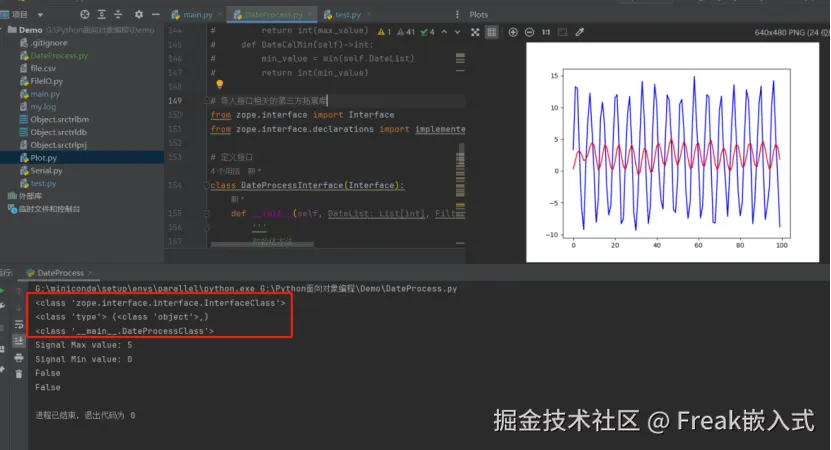Click the typo count checkmark 4

coord(427,32)
